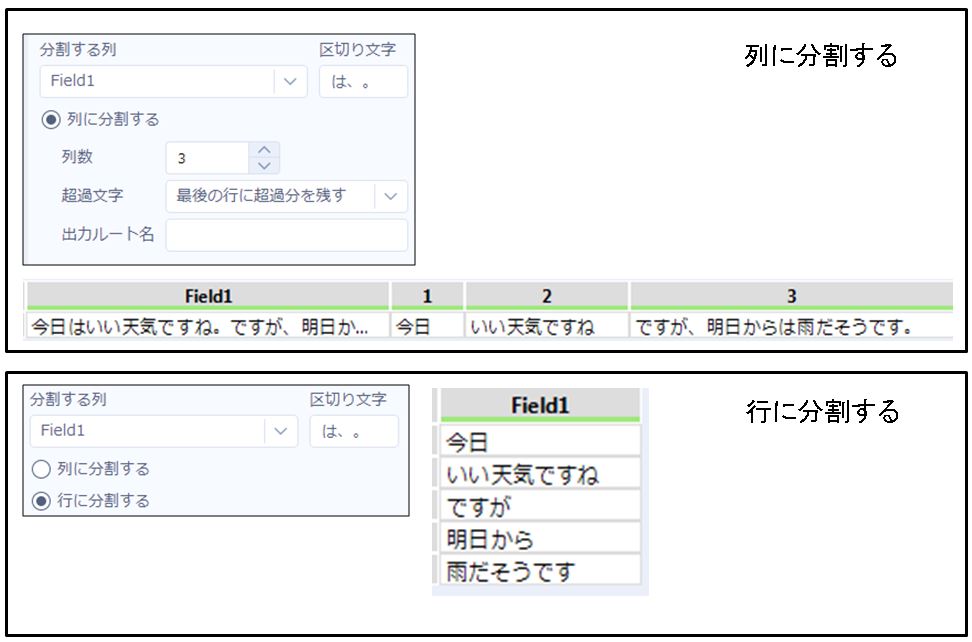Expand the '超過文字' dropdown arrow
The image size is (972, 642).
coord(390,196)
